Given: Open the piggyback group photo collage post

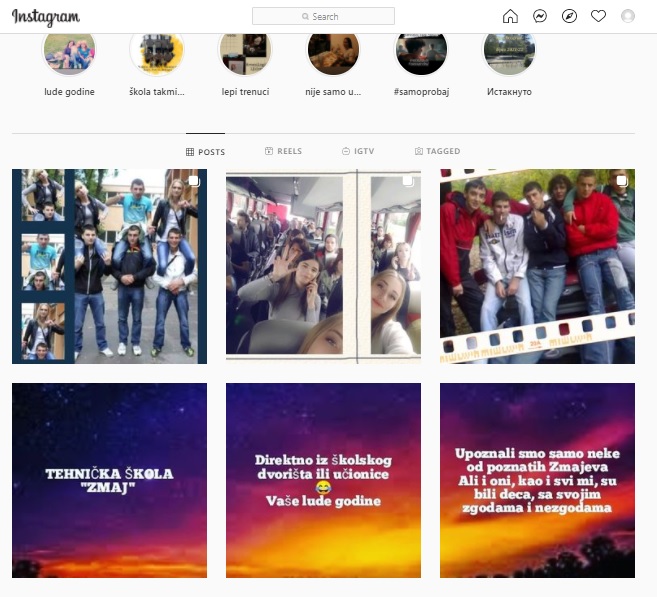Looking at the screenshot, I should coord(109,266).
